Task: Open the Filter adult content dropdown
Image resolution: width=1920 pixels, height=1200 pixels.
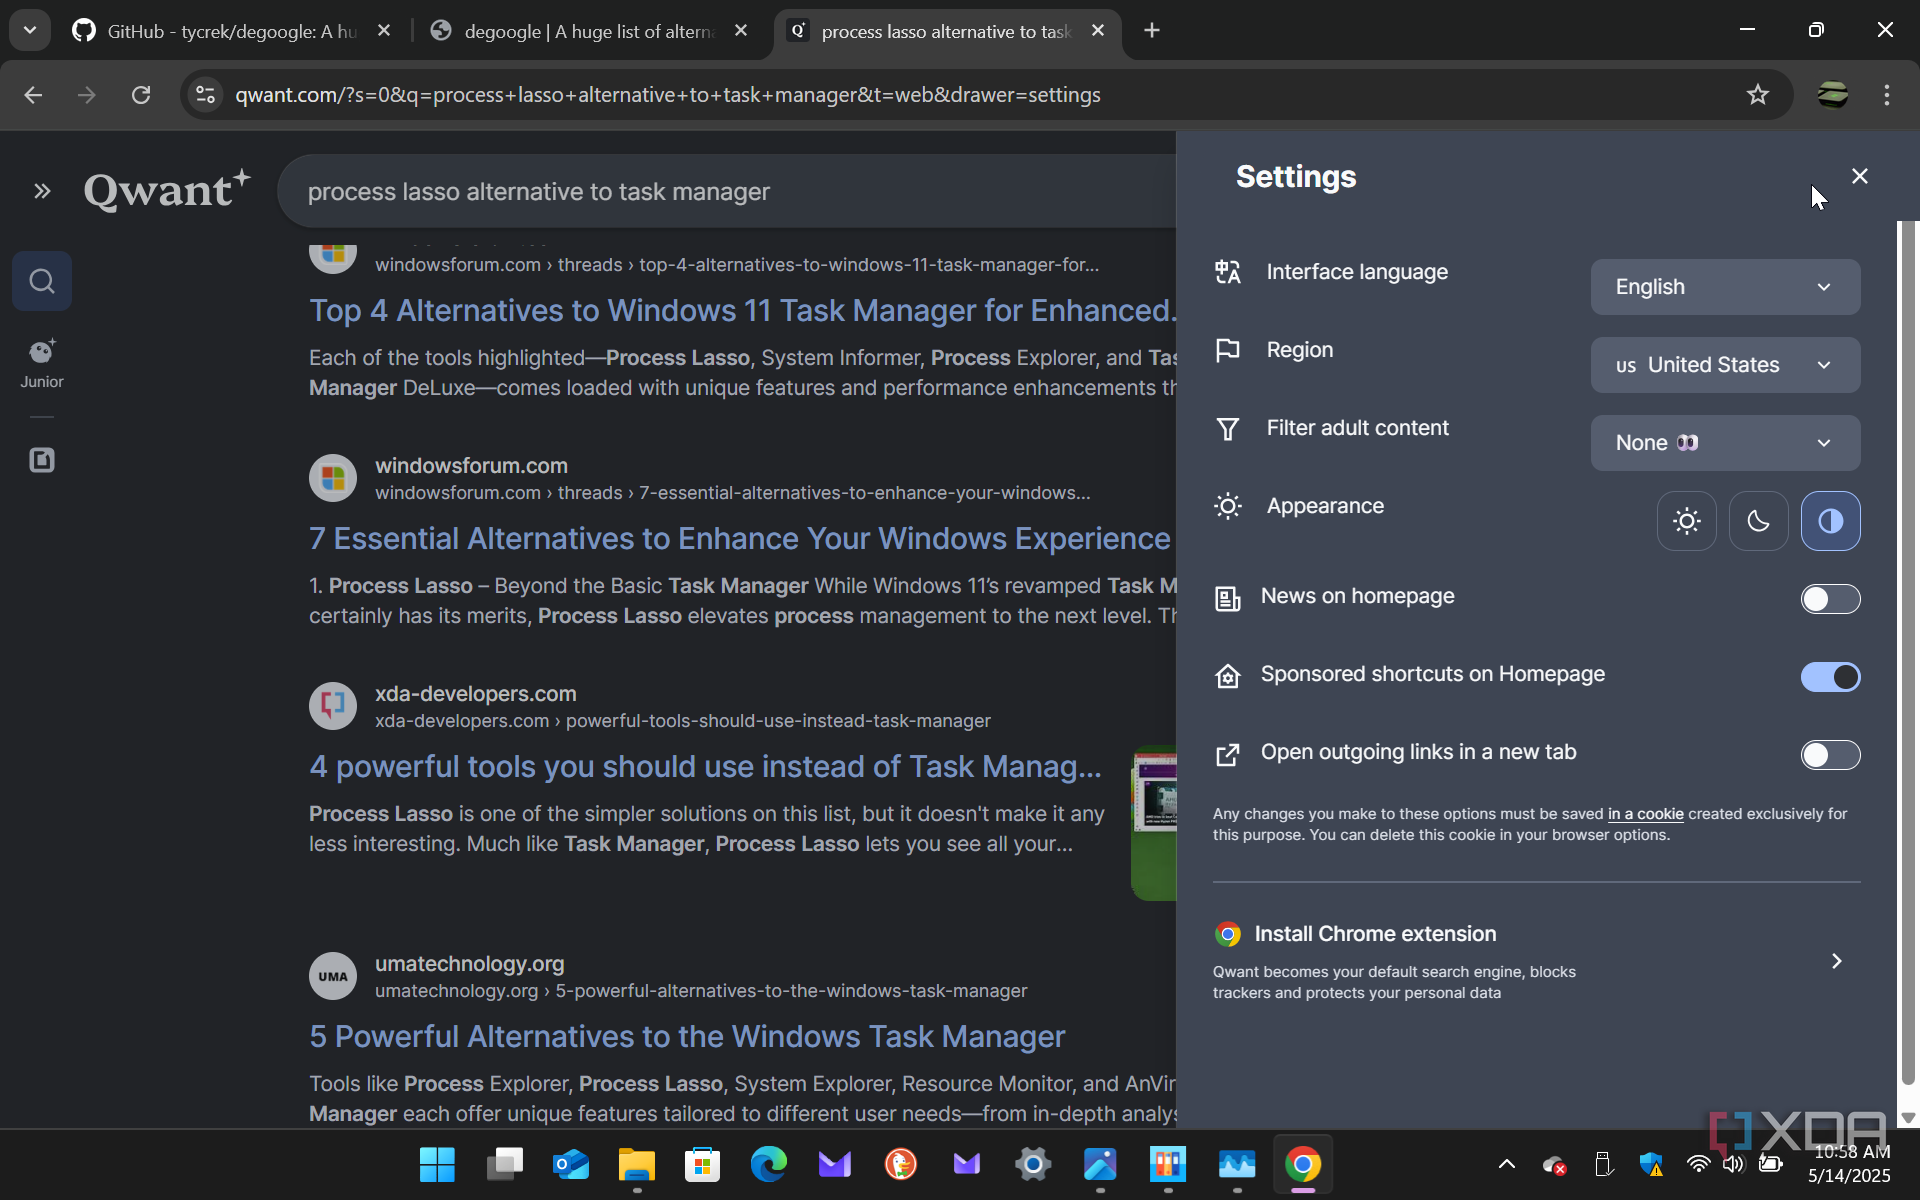Action: click(x=1725, y=443)
